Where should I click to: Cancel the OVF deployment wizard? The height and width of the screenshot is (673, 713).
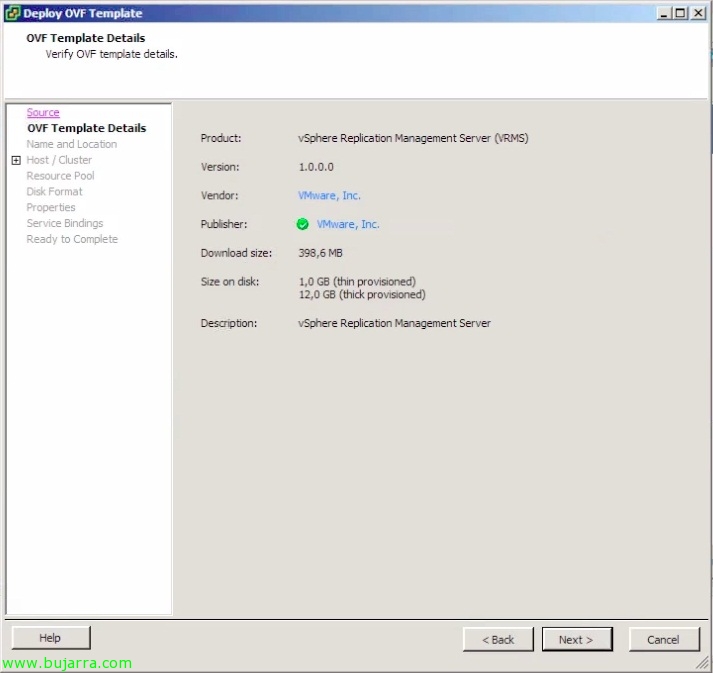click(x=663, y=640)
